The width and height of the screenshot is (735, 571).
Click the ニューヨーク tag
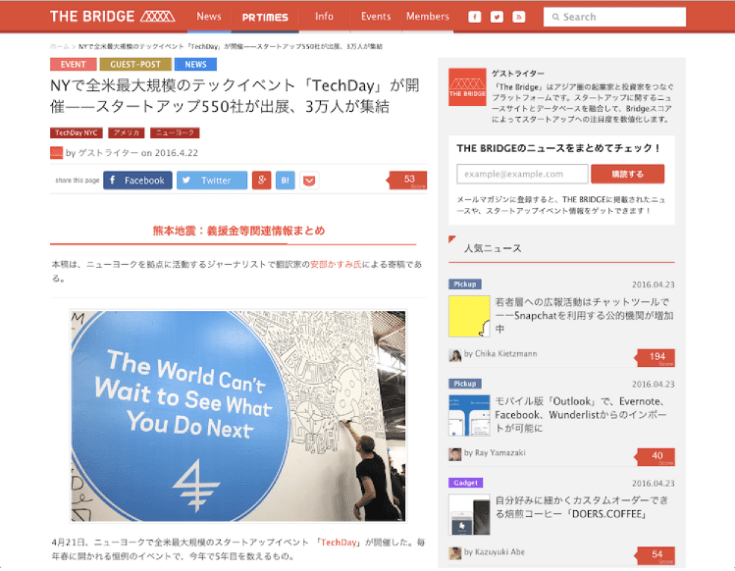tap(175, 133)
